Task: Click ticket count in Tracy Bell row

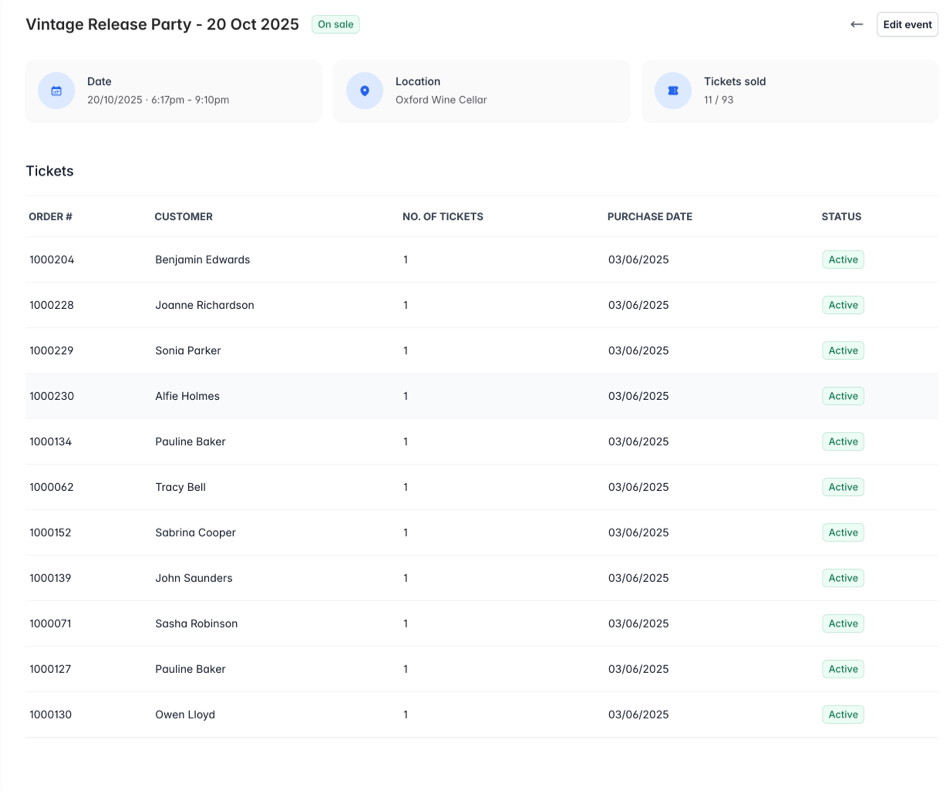Action: (406, 487)
